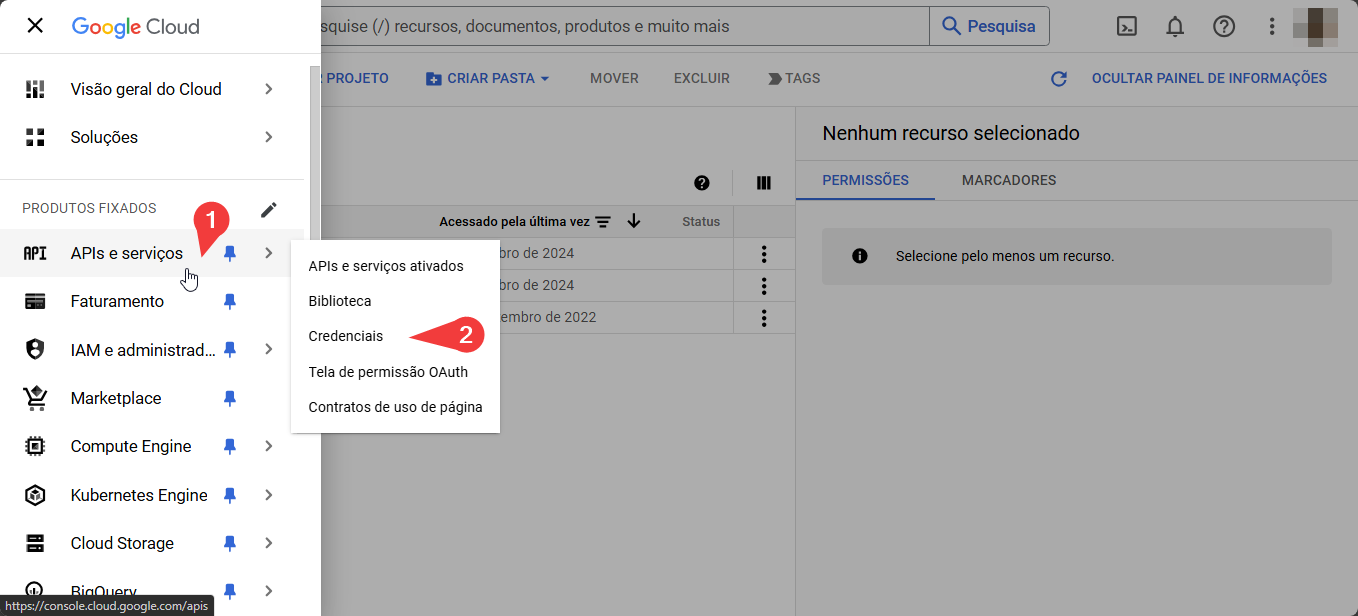Expand Visão geral do Cloud submenu chevron
The width and height of the screenshot is (1358, 616).
point(269,89)
